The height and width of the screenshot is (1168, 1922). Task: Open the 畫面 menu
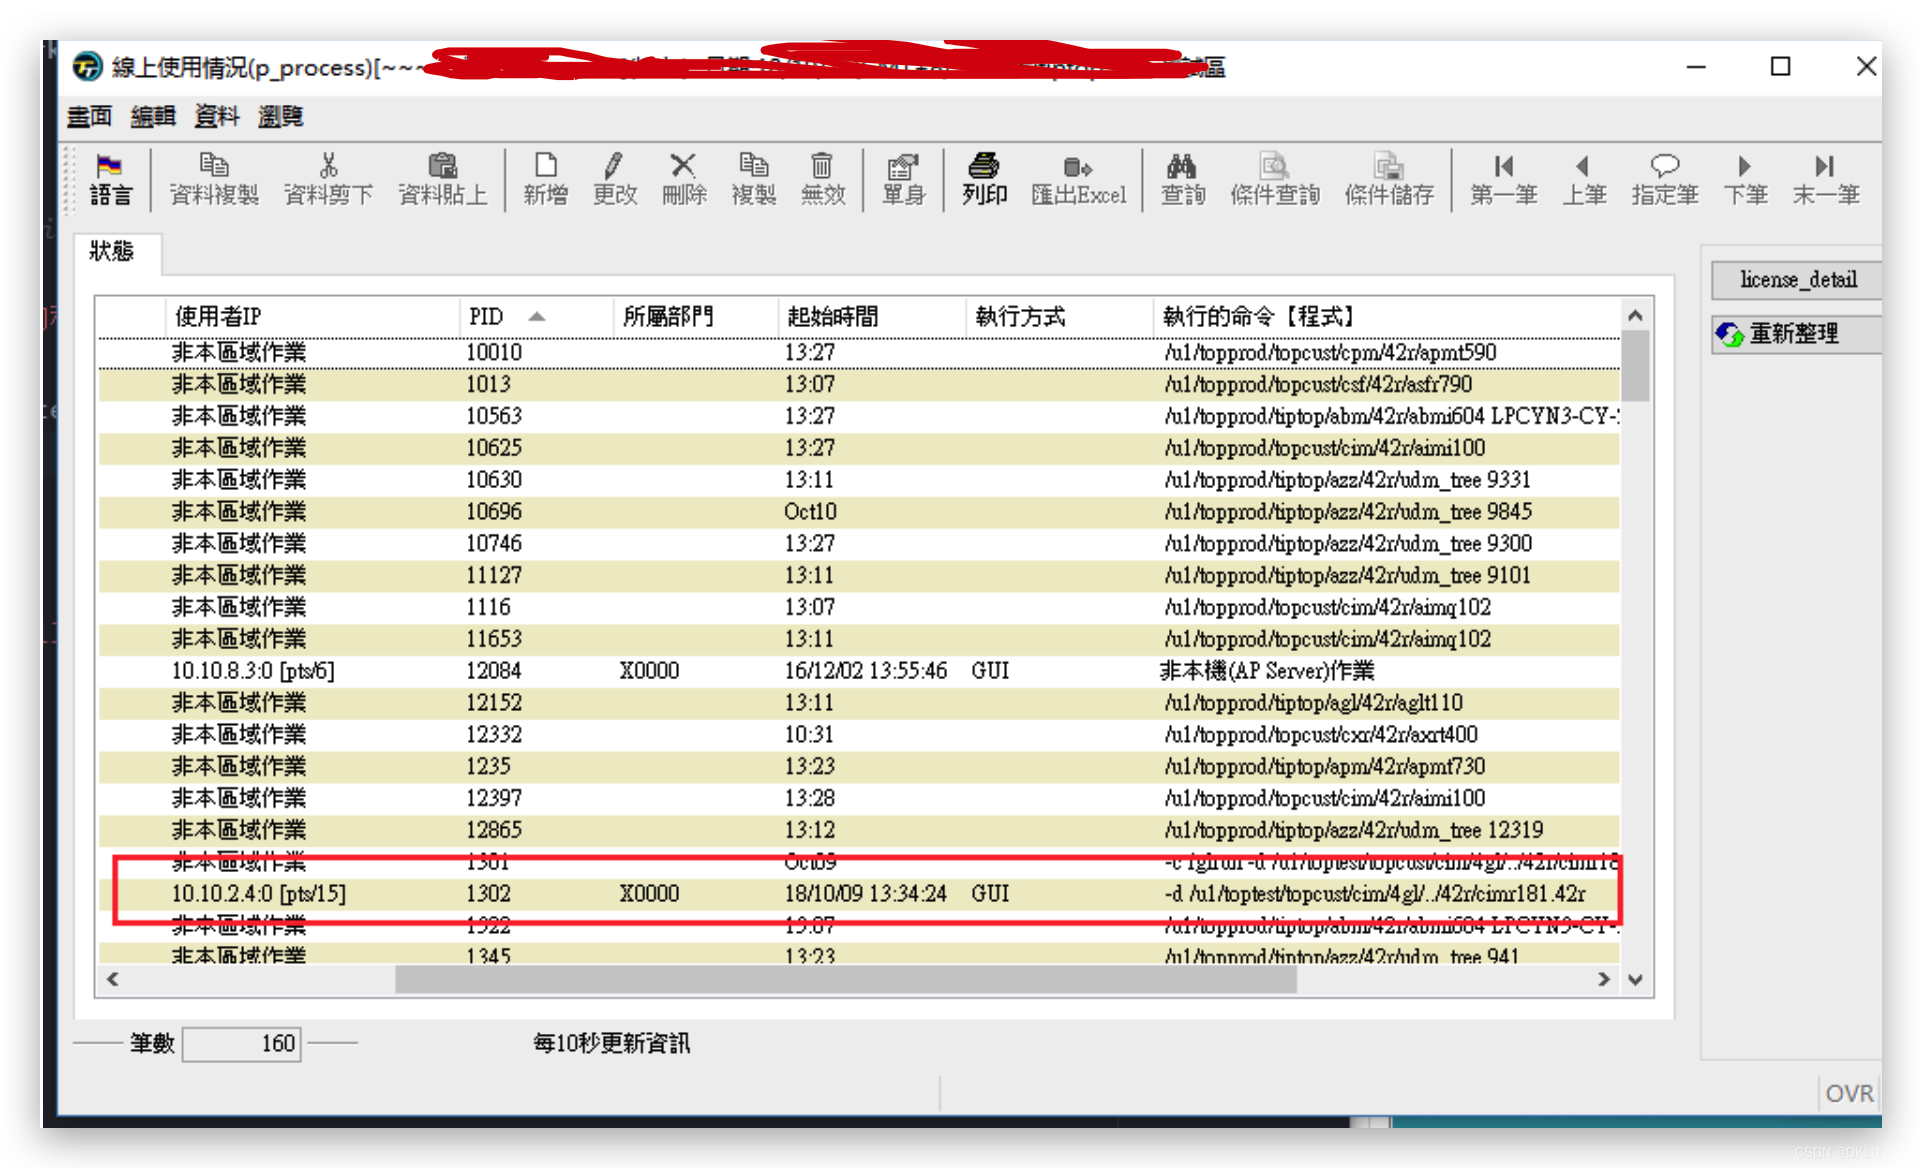(x=89, y=117)
